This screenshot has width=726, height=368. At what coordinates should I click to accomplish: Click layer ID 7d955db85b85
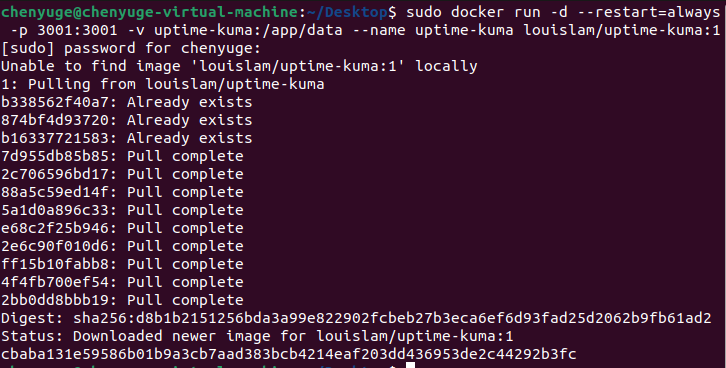point(55,156)
